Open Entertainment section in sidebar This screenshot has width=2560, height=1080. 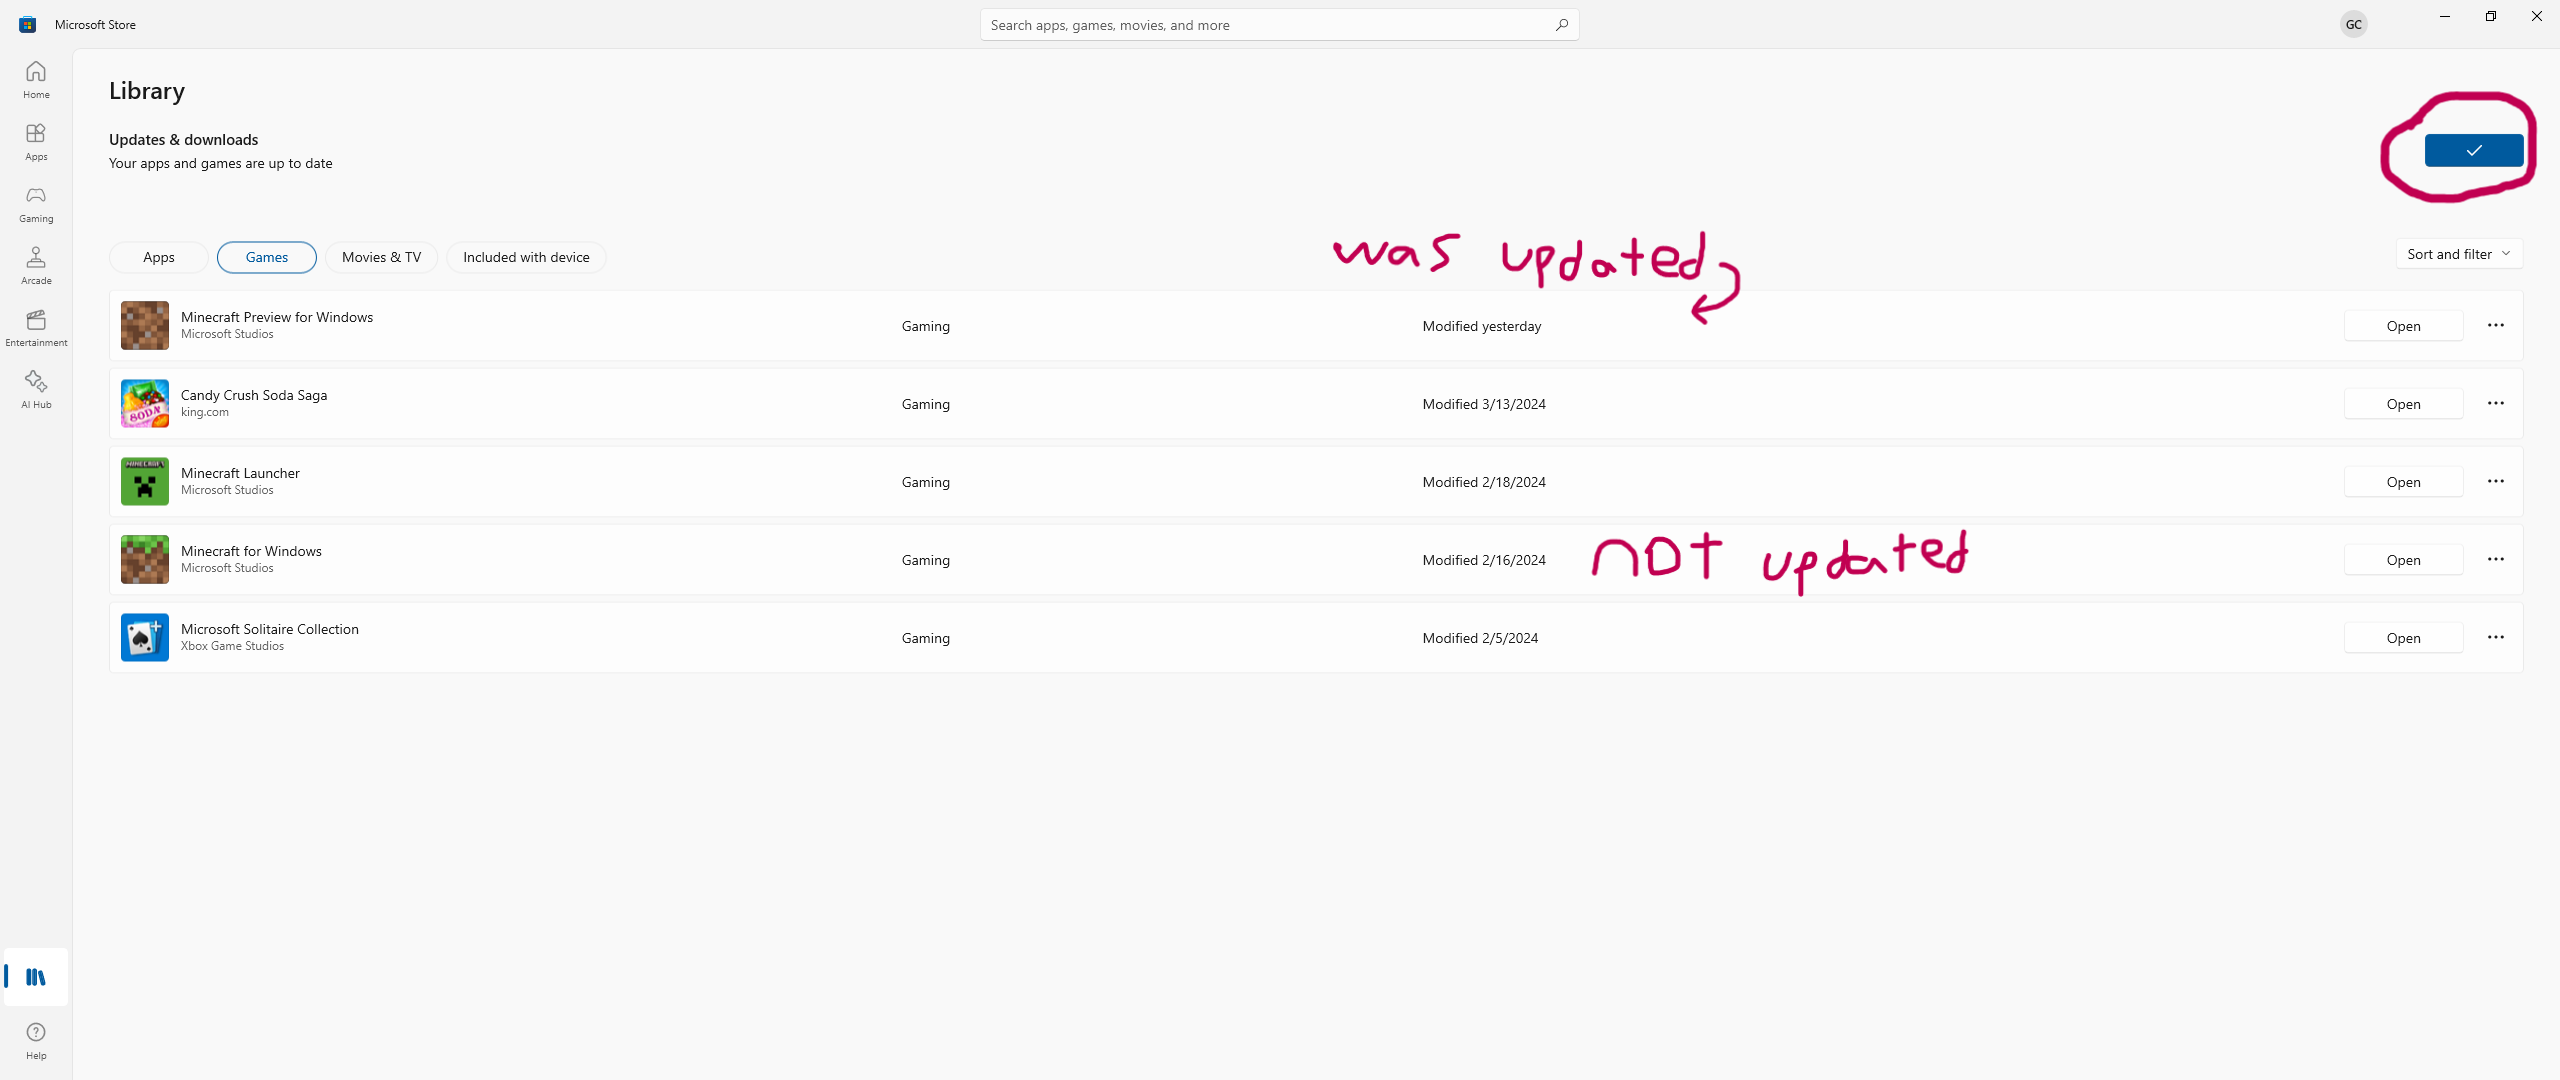tap(36, 327)
